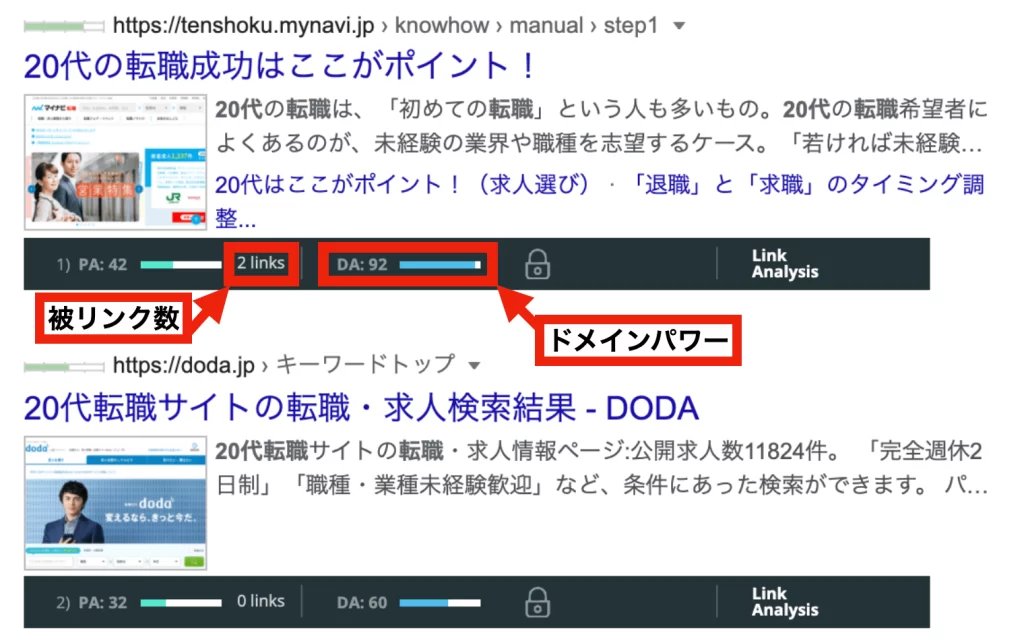The height and width of the screenshot is (643, 1024).
Task: Open the 20代の転職成功はここがポイント！ result title
Action: click(280, 67)
